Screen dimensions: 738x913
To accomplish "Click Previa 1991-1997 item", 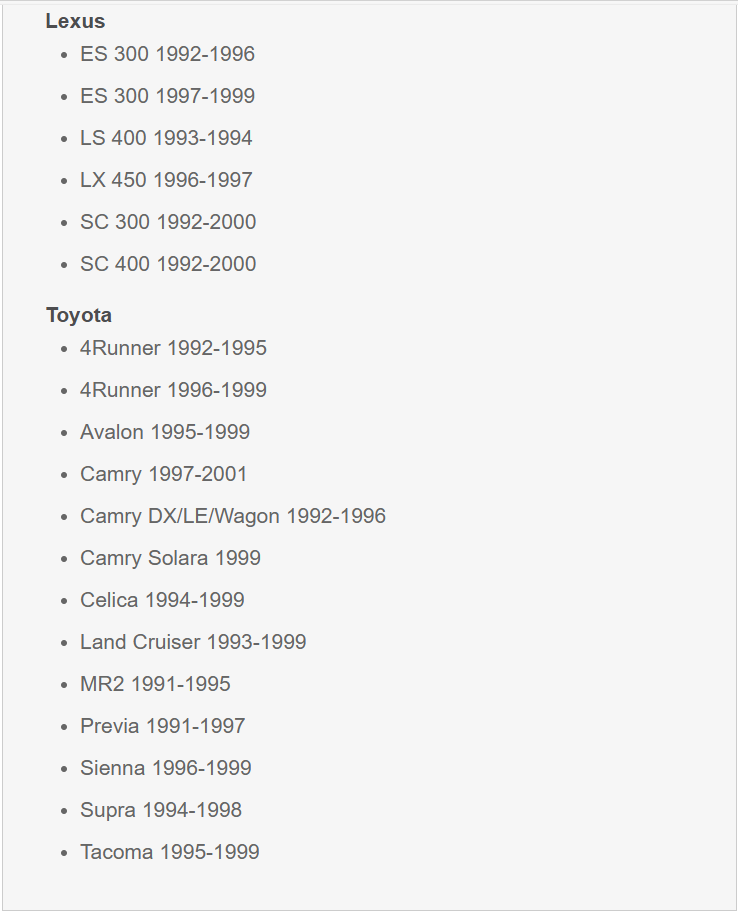I will tap(163, 726).
